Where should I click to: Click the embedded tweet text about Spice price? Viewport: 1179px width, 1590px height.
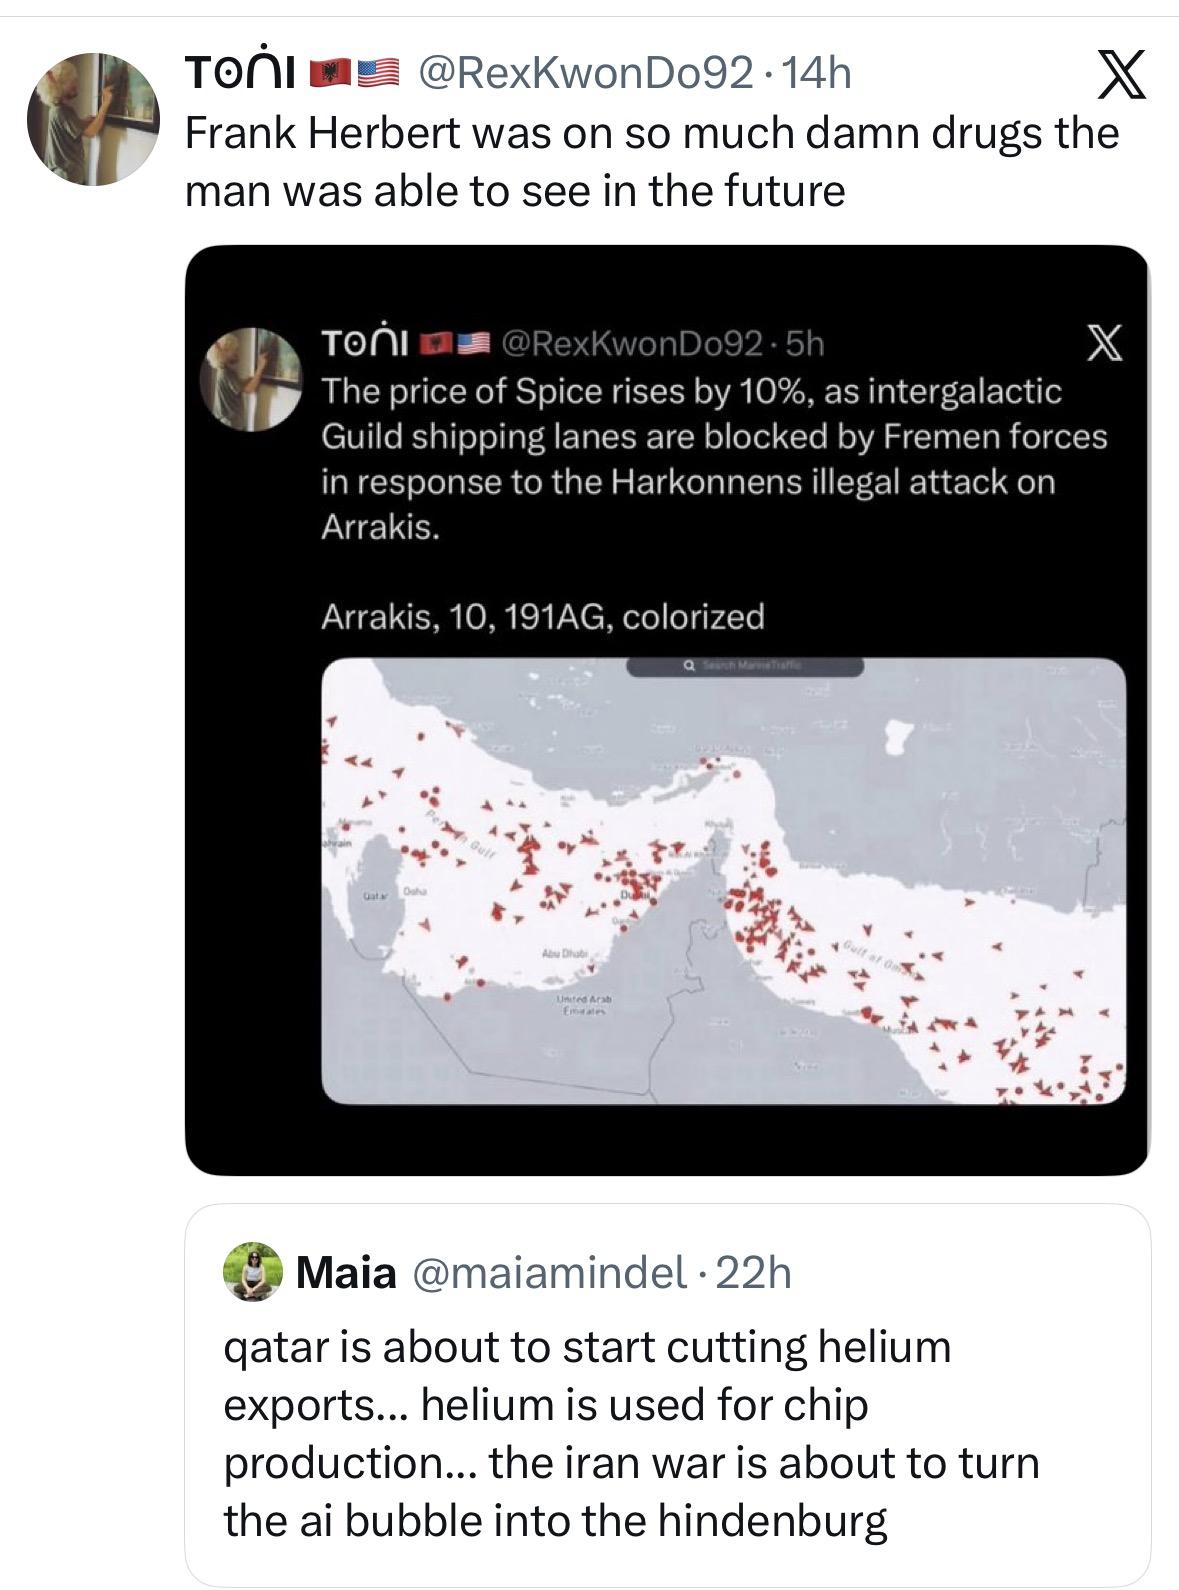[713, 459]
